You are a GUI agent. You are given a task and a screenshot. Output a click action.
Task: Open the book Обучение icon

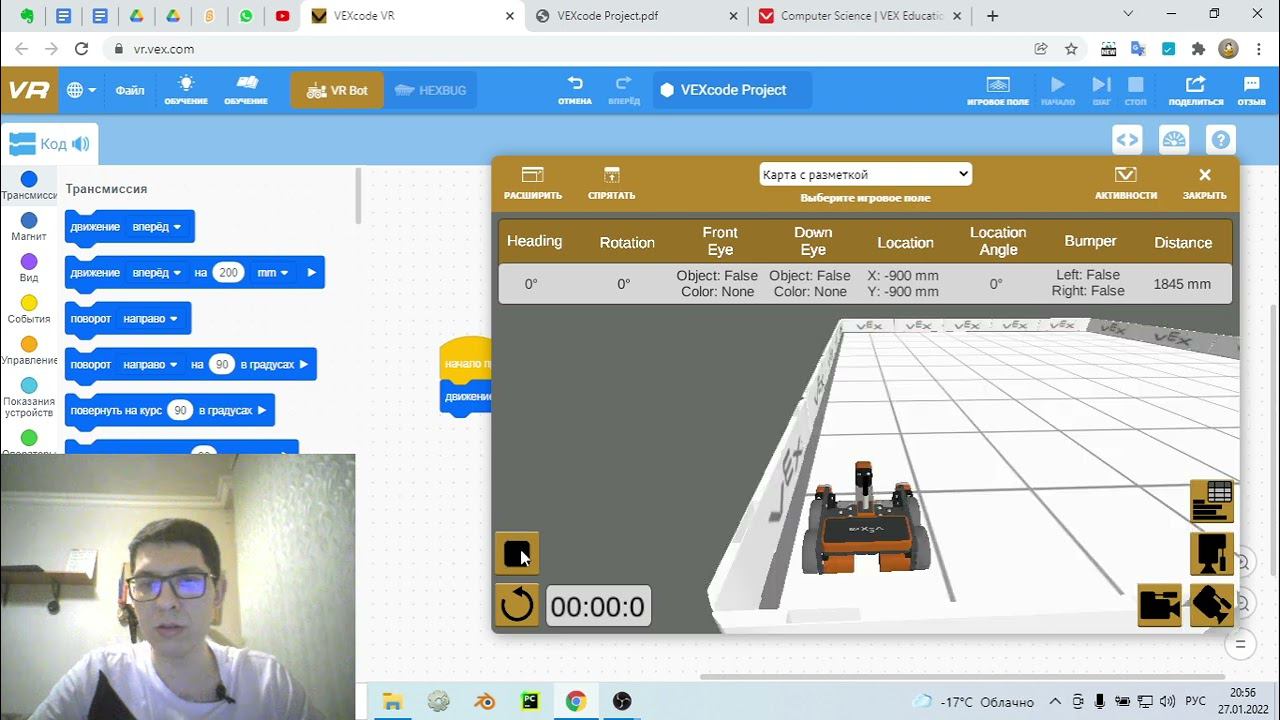pos(246,90)
